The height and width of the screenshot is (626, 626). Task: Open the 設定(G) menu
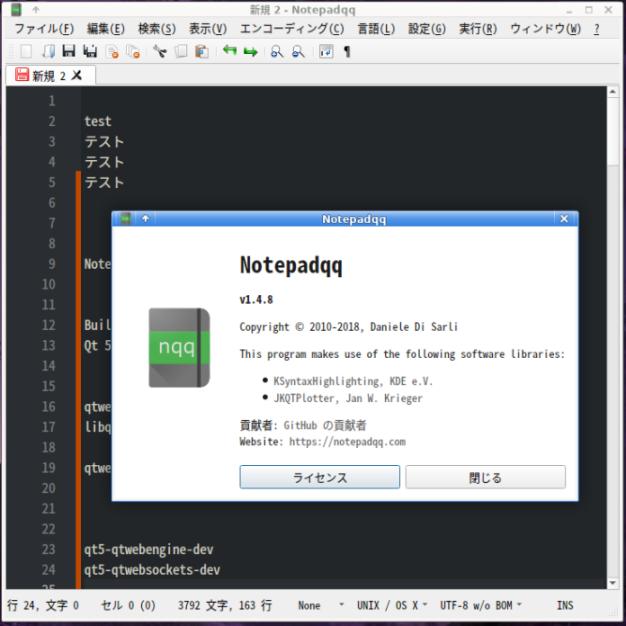click(x=427, y=29)
